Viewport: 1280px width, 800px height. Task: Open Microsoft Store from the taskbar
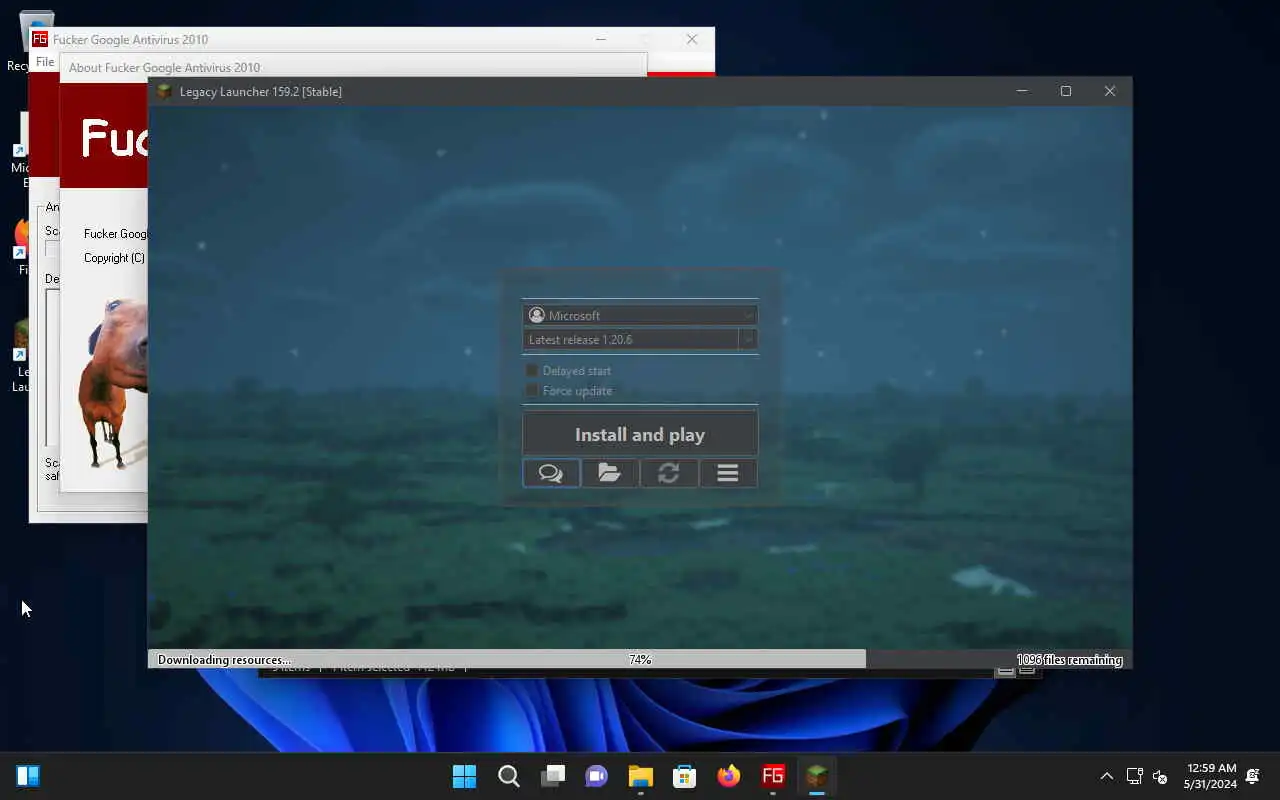pos(685,776)
